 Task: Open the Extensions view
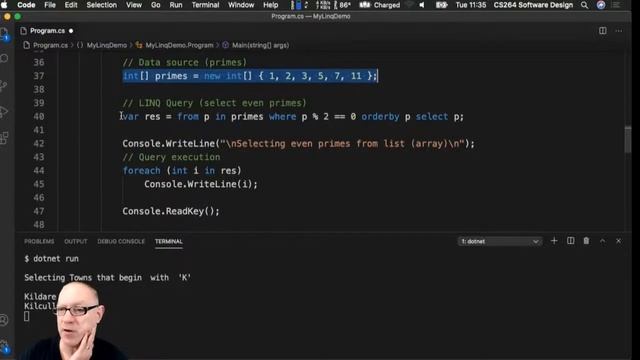coord(4,138)
